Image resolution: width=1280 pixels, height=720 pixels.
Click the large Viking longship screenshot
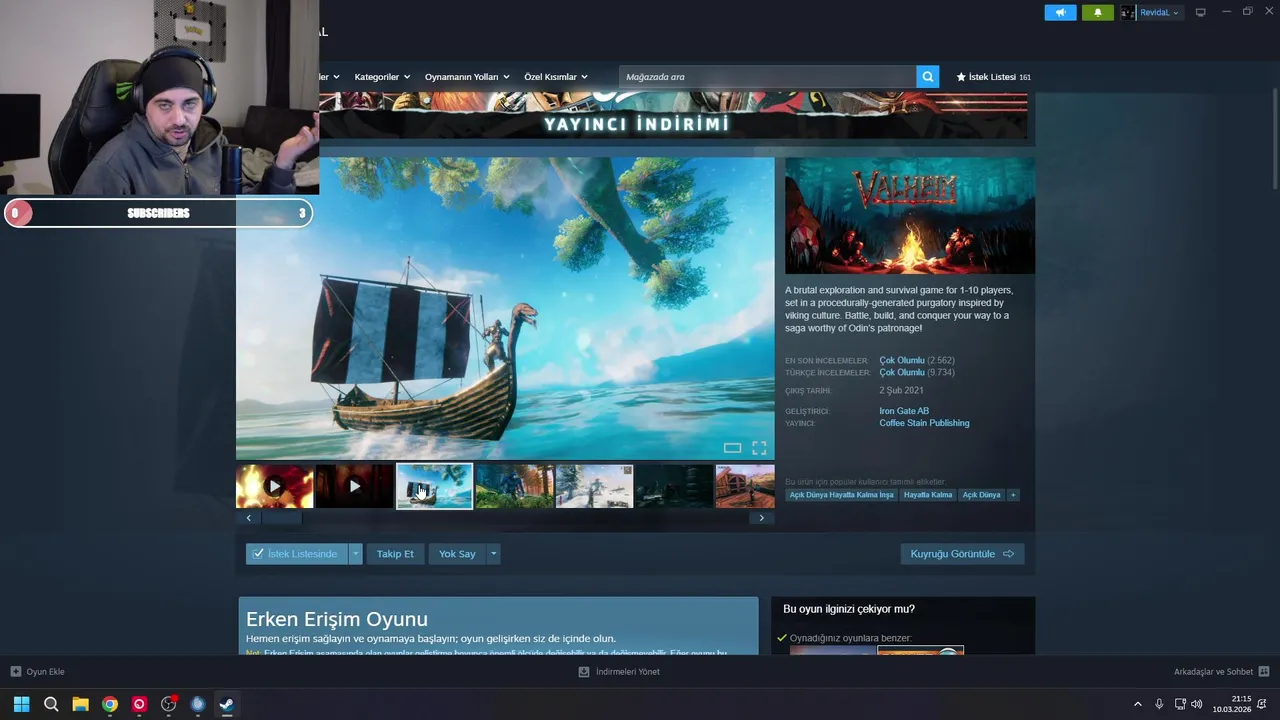505,308
